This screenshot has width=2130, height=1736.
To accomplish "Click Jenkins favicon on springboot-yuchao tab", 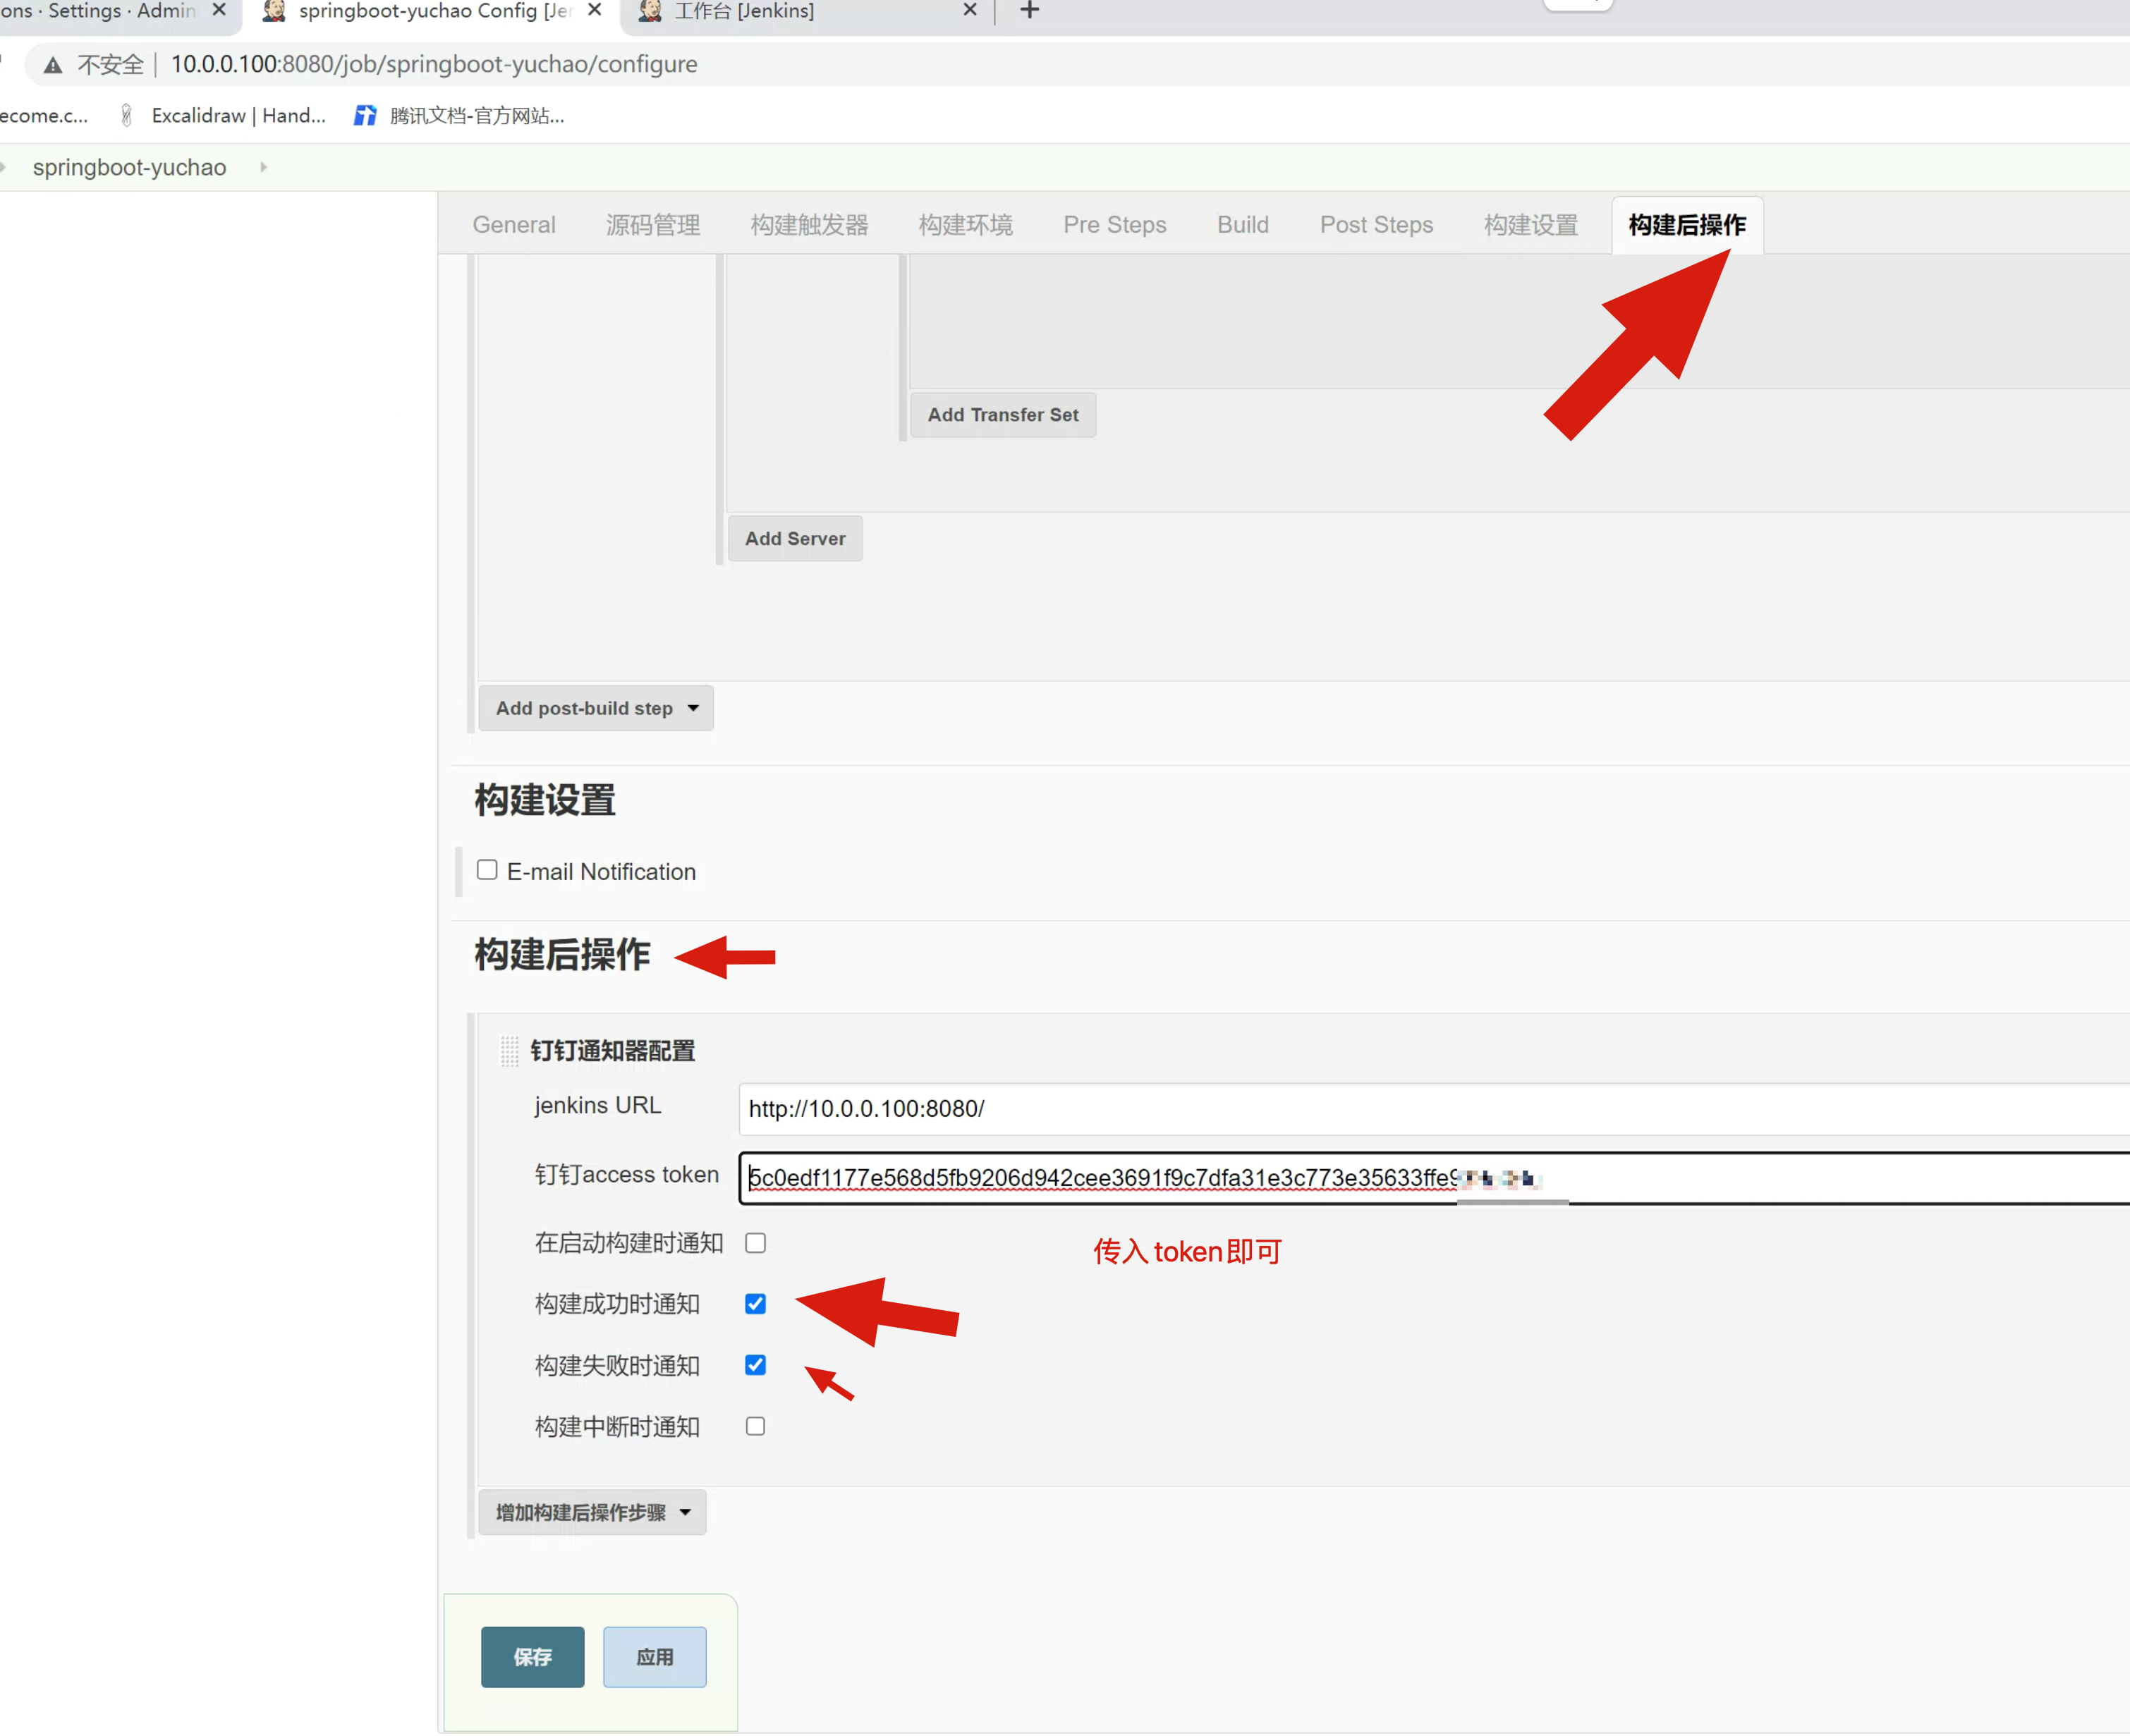I will [274, 11].
